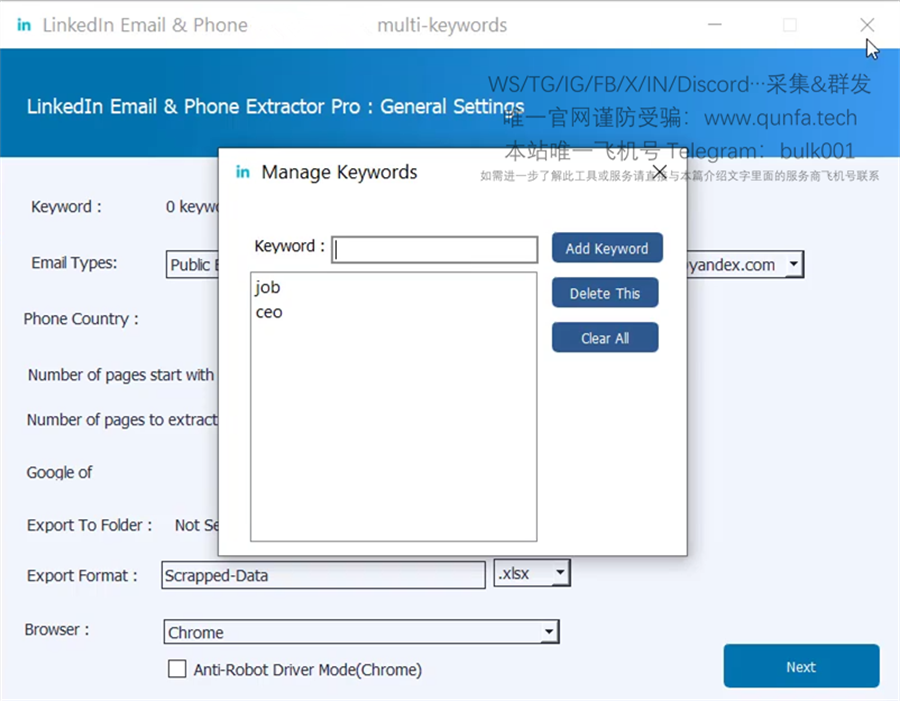
Task: Click the 'Number of pages start with' label
Action: click(x=121, y=375)
